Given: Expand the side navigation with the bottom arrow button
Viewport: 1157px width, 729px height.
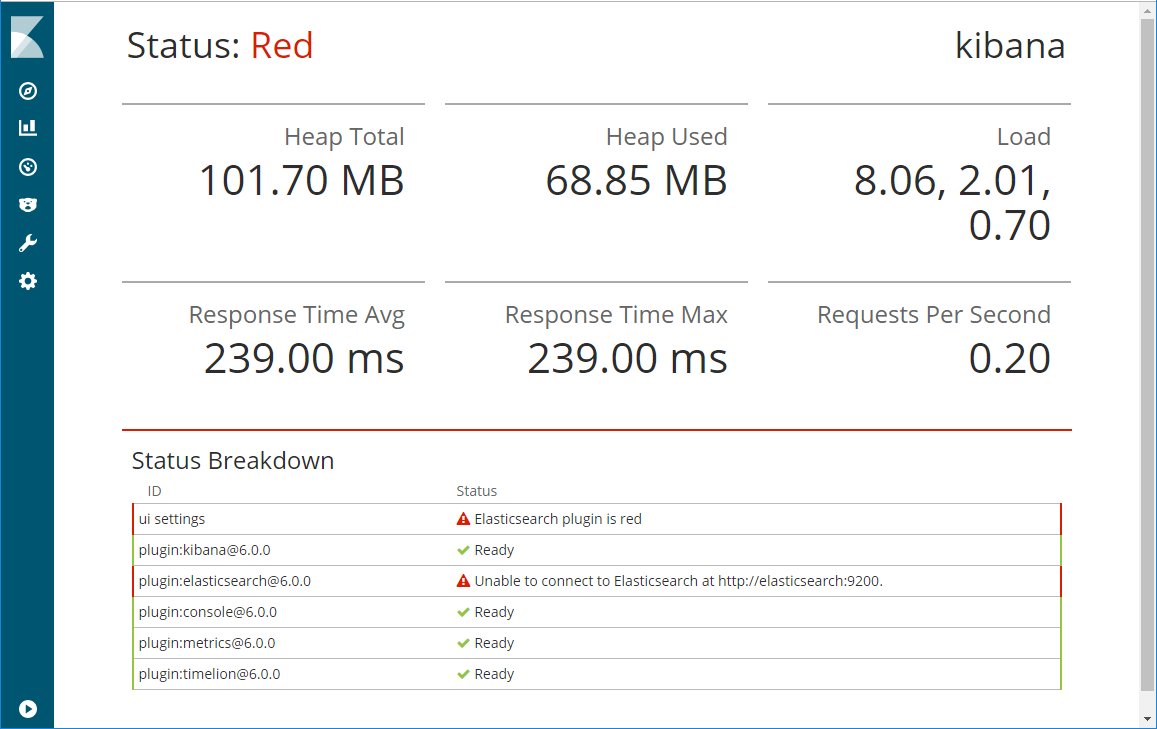Looking at the screenshot, I should 28,708.
